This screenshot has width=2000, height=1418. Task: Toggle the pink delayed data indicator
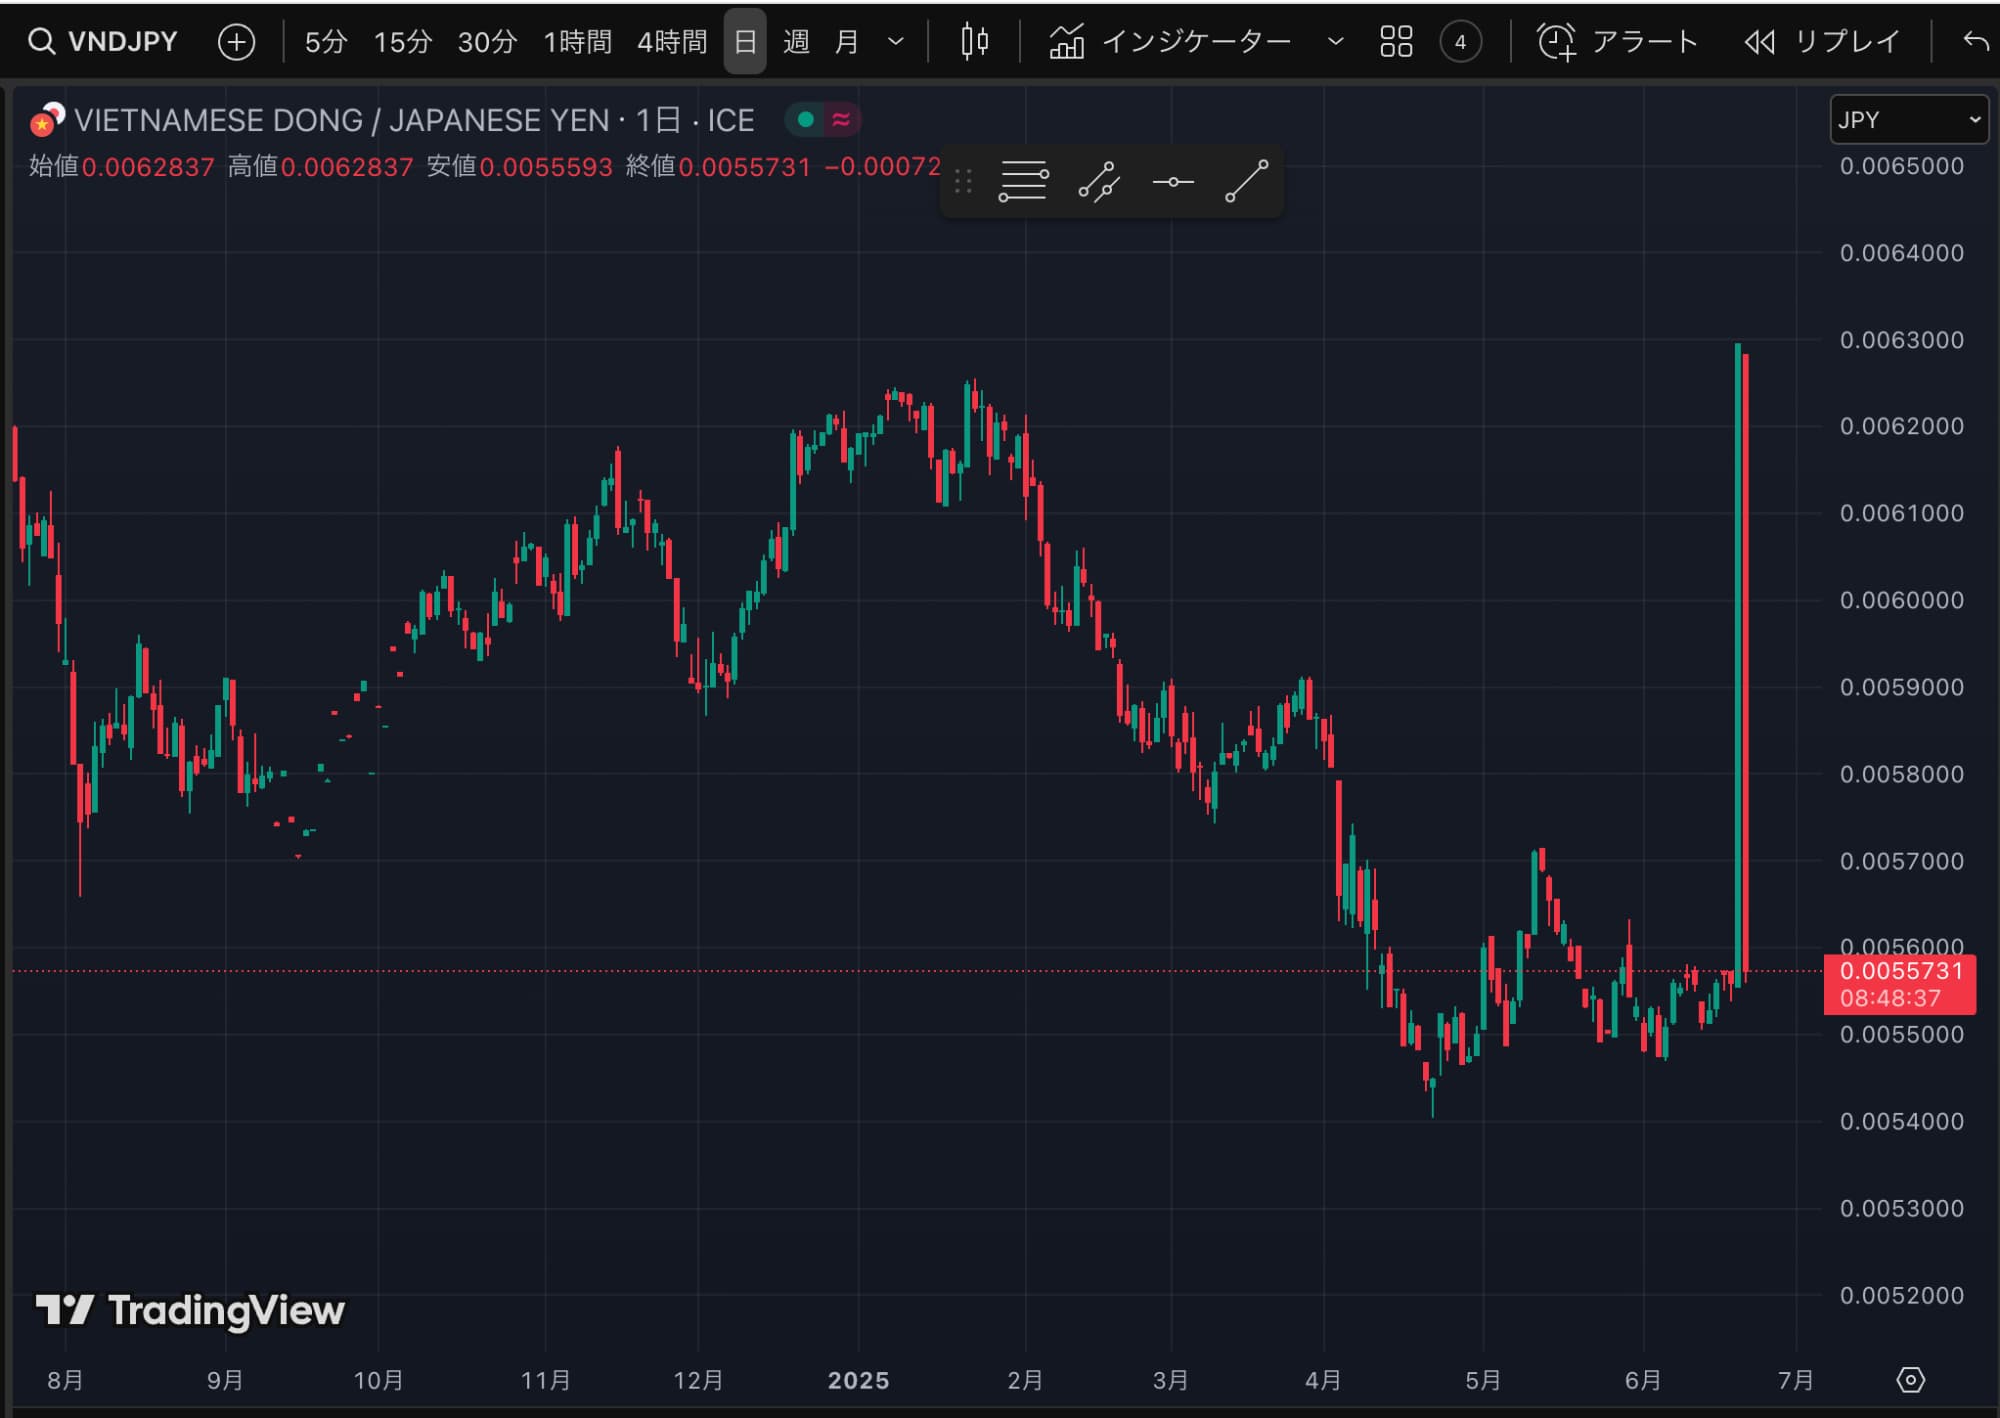pyautogui.click(x=841, y=120)
